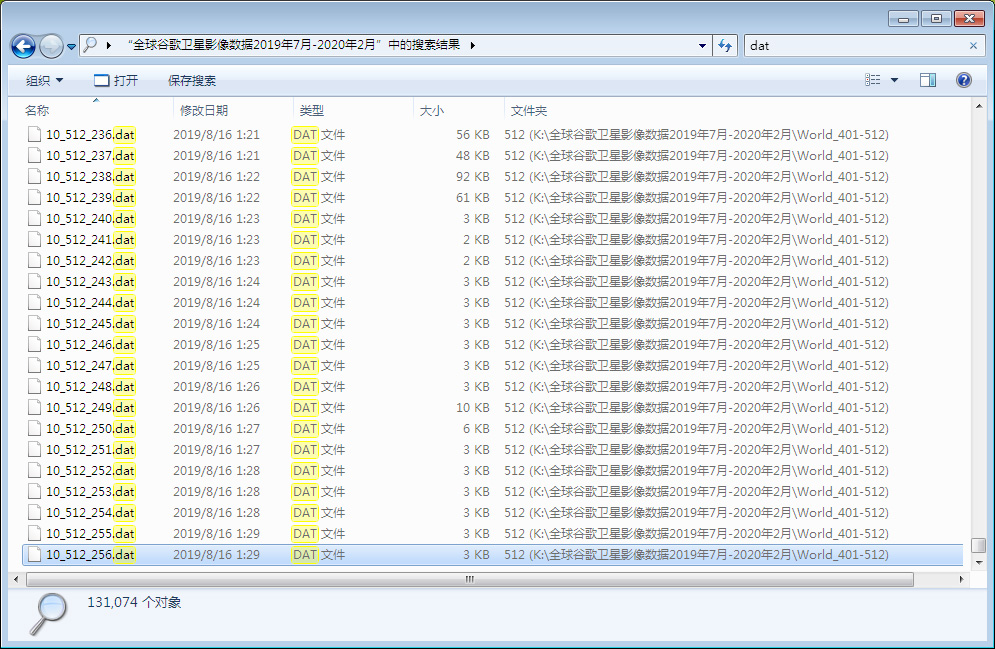
Task: Open the 组织 dropdown menu
Action: [x=42, y=79]
